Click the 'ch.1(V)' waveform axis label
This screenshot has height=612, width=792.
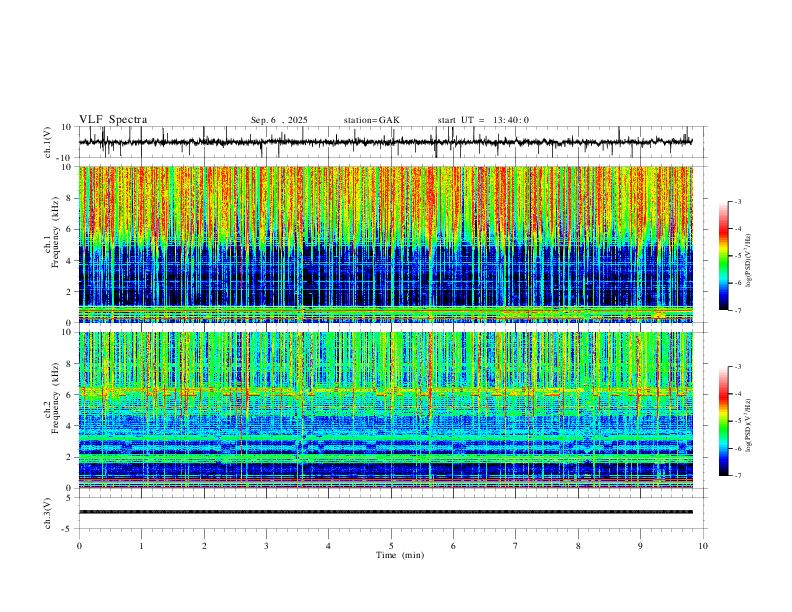coord(48,142)
